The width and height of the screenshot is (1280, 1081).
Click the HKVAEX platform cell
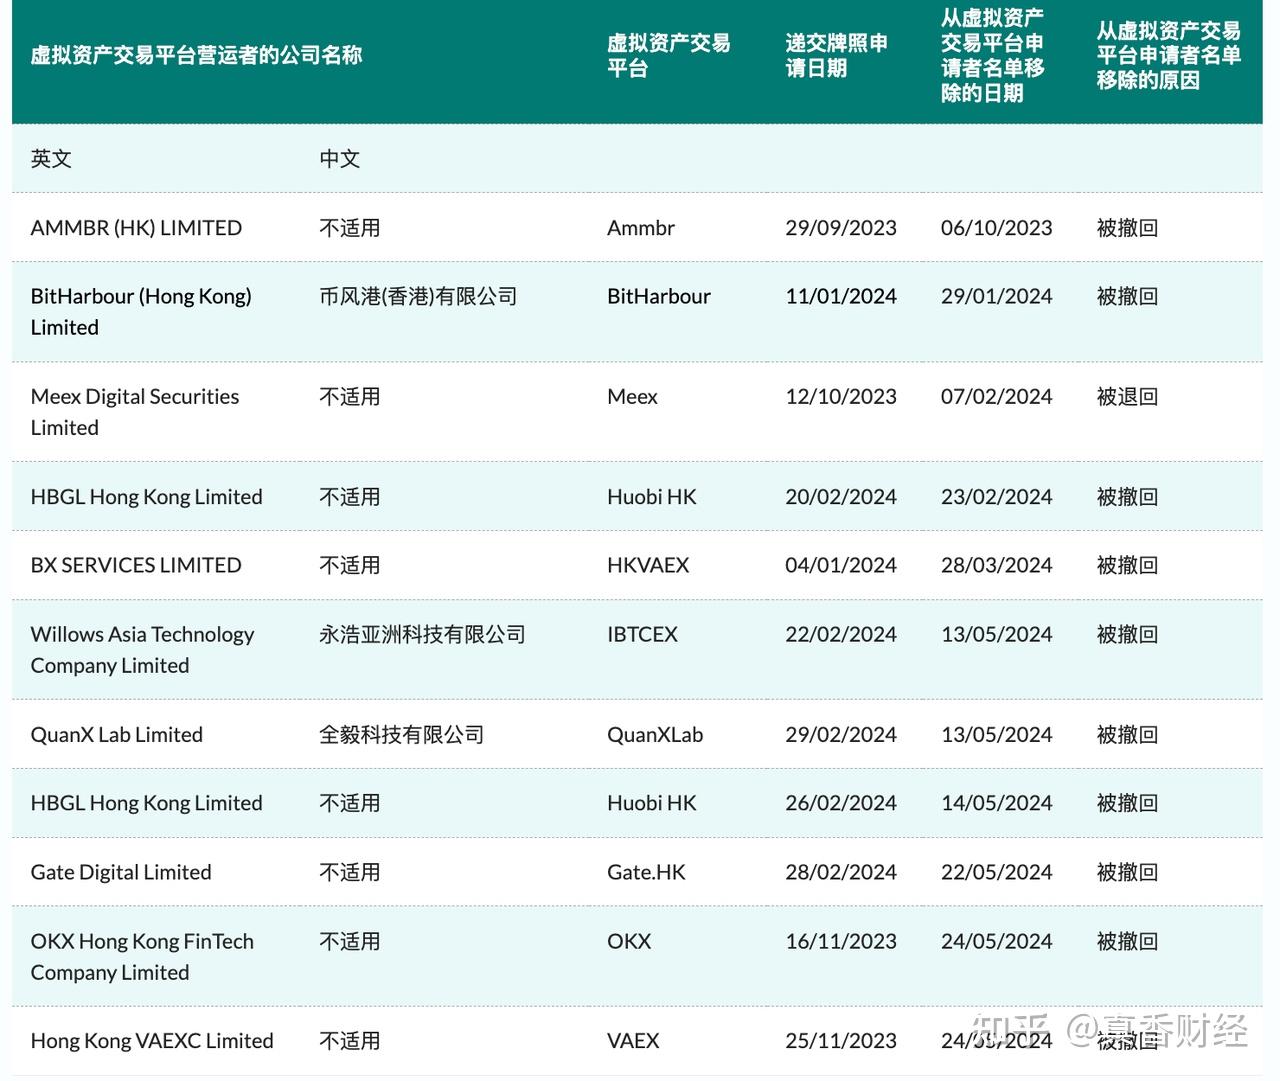coord(648,566)
